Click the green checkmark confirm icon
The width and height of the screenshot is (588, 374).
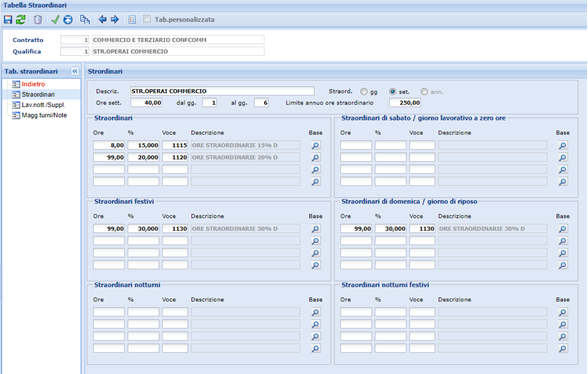[x=55, y=20]
